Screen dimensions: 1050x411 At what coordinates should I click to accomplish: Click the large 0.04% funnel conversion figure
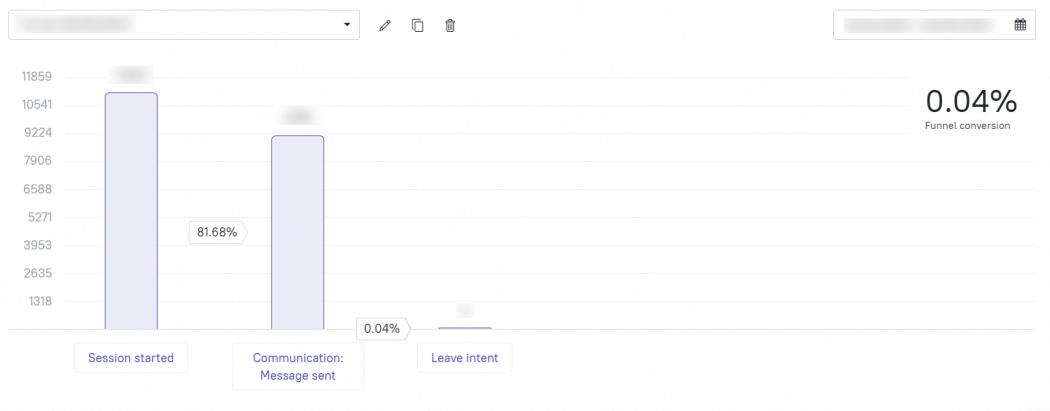pyautogui.click(x=972, y=102)
